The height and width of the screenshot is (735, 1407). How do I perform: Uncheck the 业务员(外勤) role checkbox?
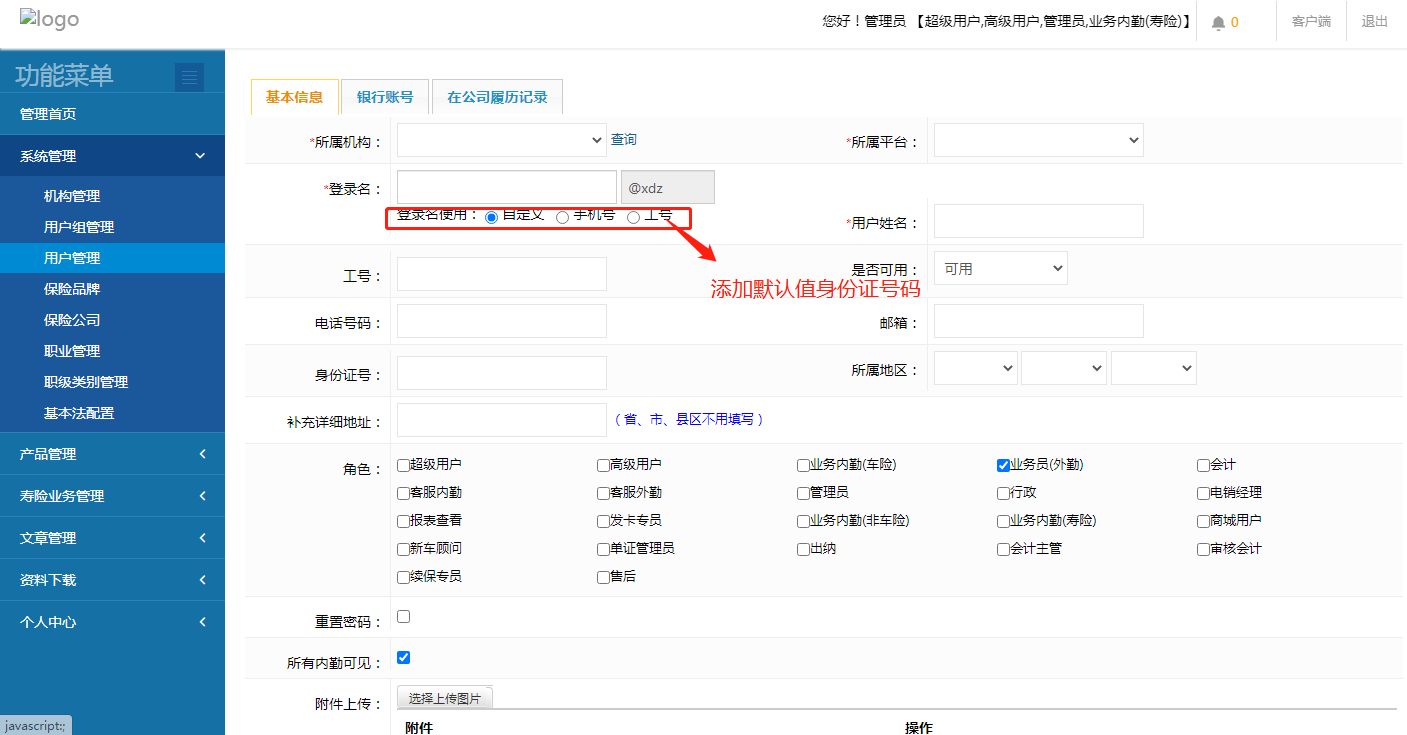pyautogui.click(x=1003, y=465)
